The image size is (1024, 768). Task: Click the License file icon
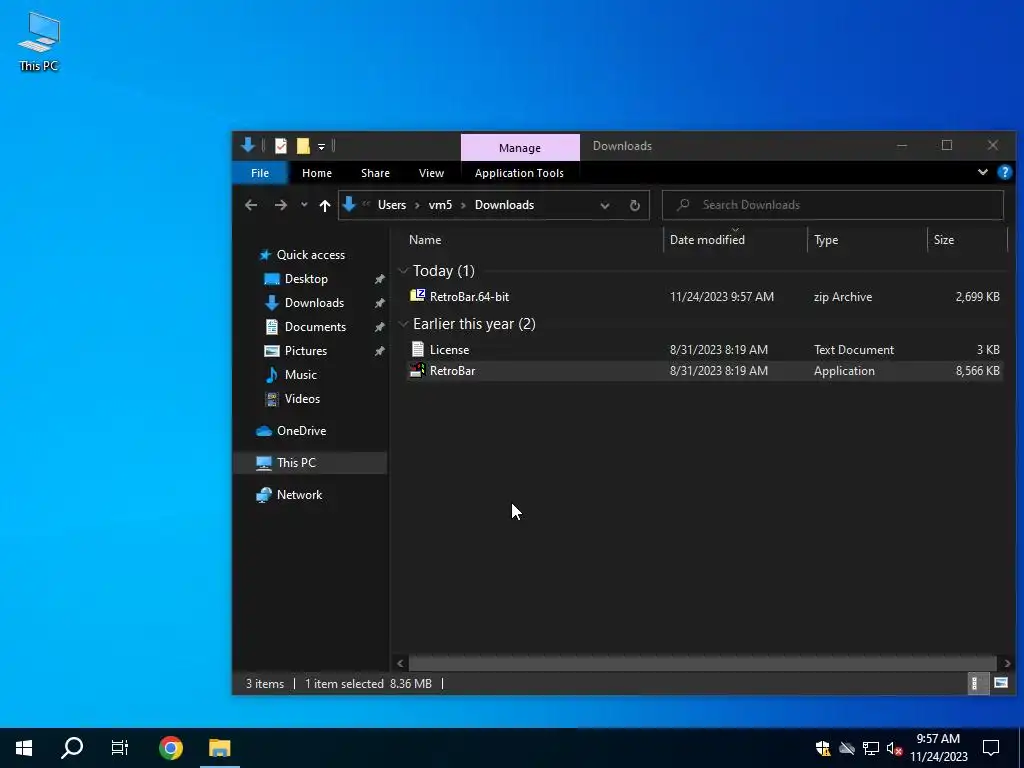[x=417, y=350]
